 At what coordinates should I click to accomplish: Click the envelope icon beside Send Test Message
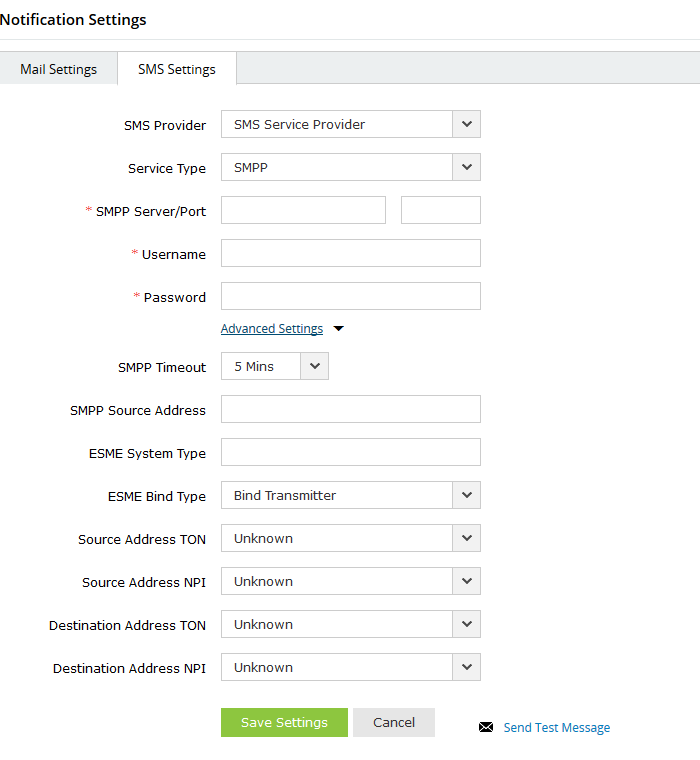pyautogui.click(x=486, y=728)
